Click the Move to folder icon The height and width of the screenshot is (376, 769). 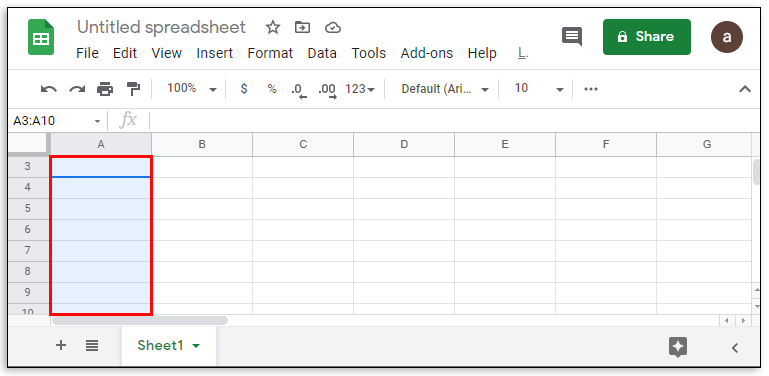[303, 27]
